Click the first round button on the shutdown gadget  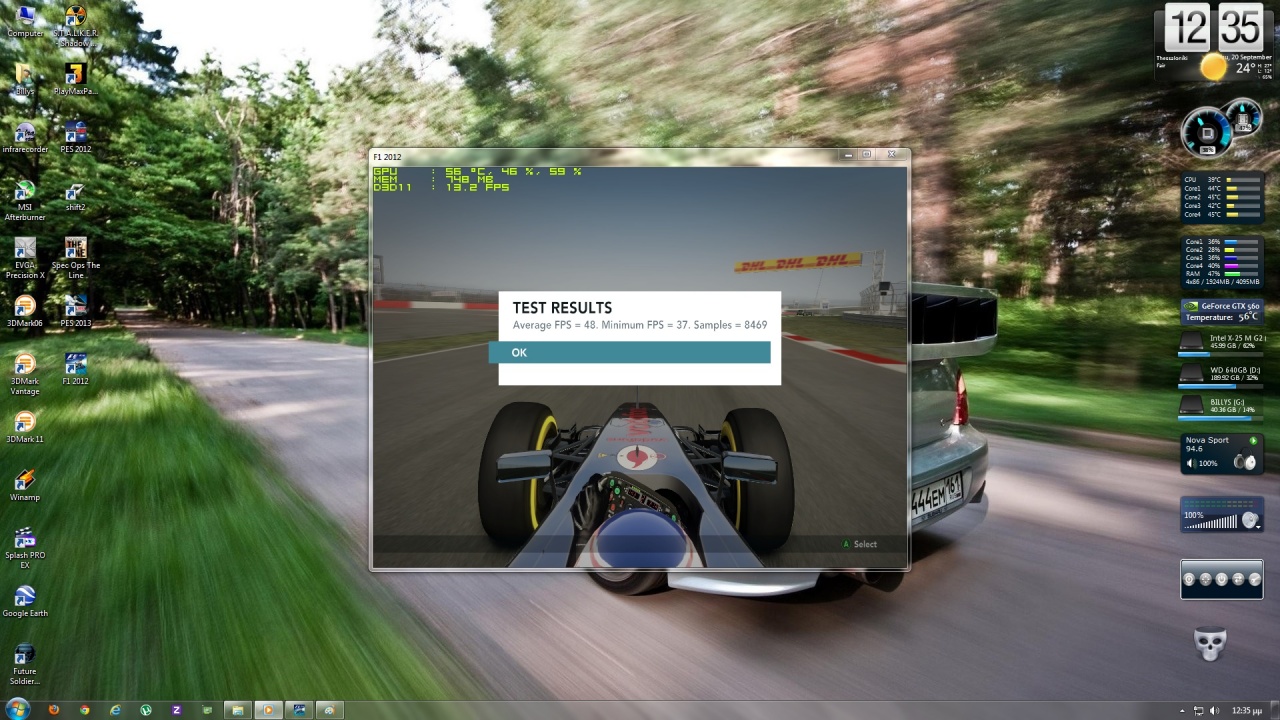pyautogui.click(x=1190, y=579)
